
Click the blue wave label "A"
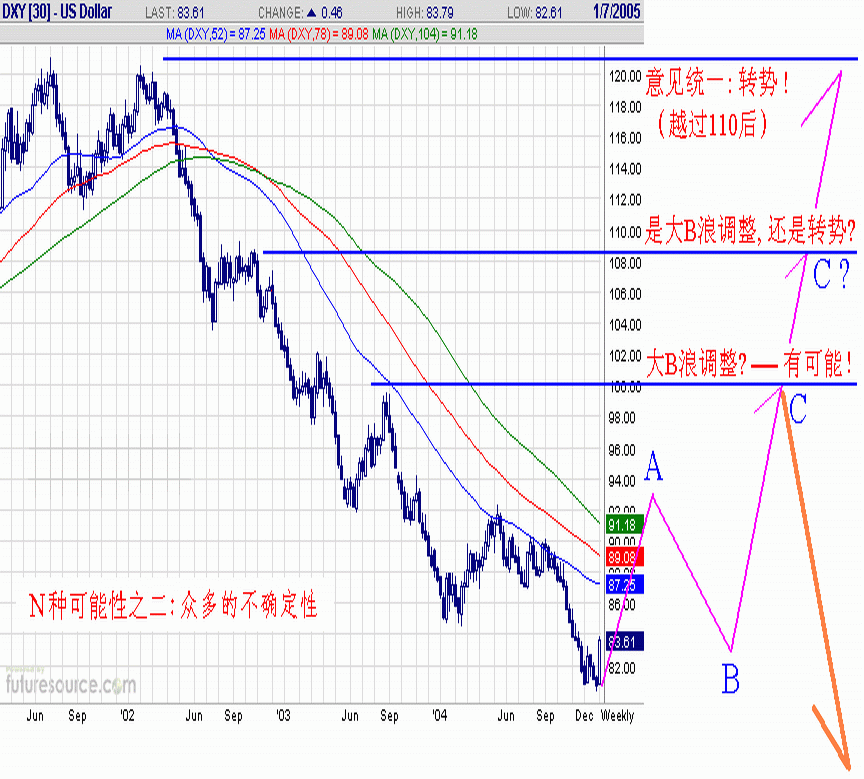[x=654, y=466]
